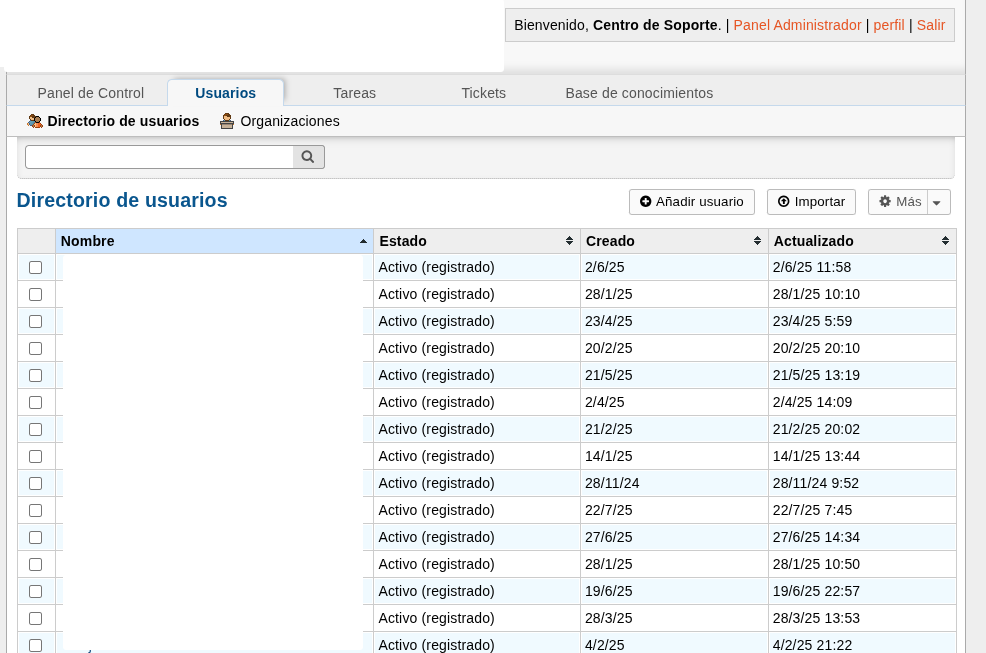986x653 pixels.
Task: Sort by the Nombre column header
Action: click(87, 241)
